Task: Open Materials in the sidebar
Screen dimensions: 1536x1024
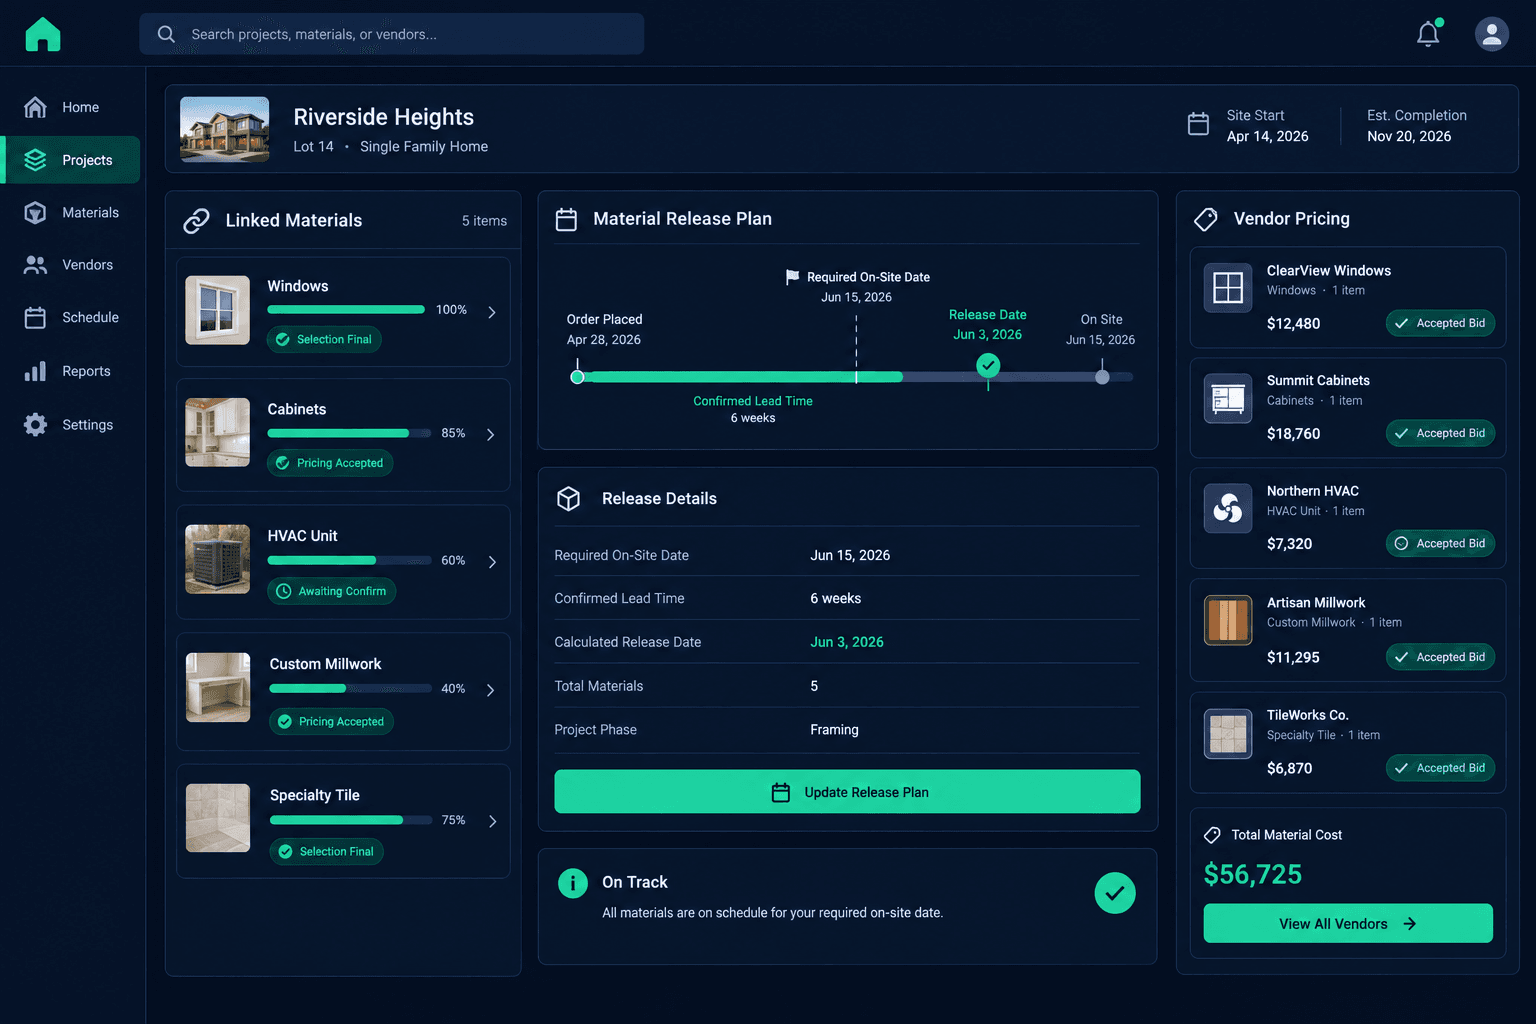Action: coord(72,213)
